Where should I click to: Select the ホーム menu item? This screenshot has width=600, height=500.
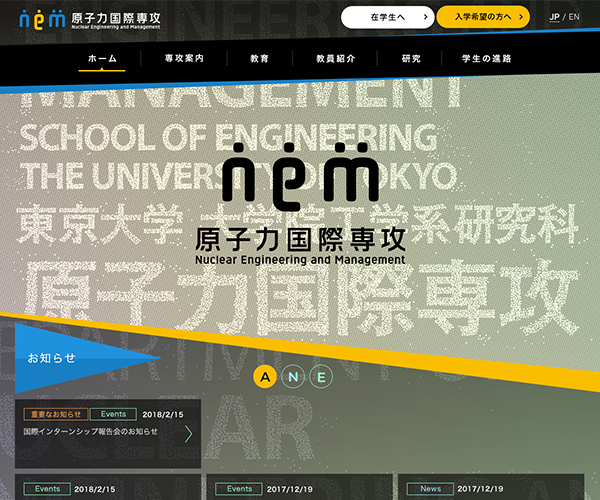102,59
